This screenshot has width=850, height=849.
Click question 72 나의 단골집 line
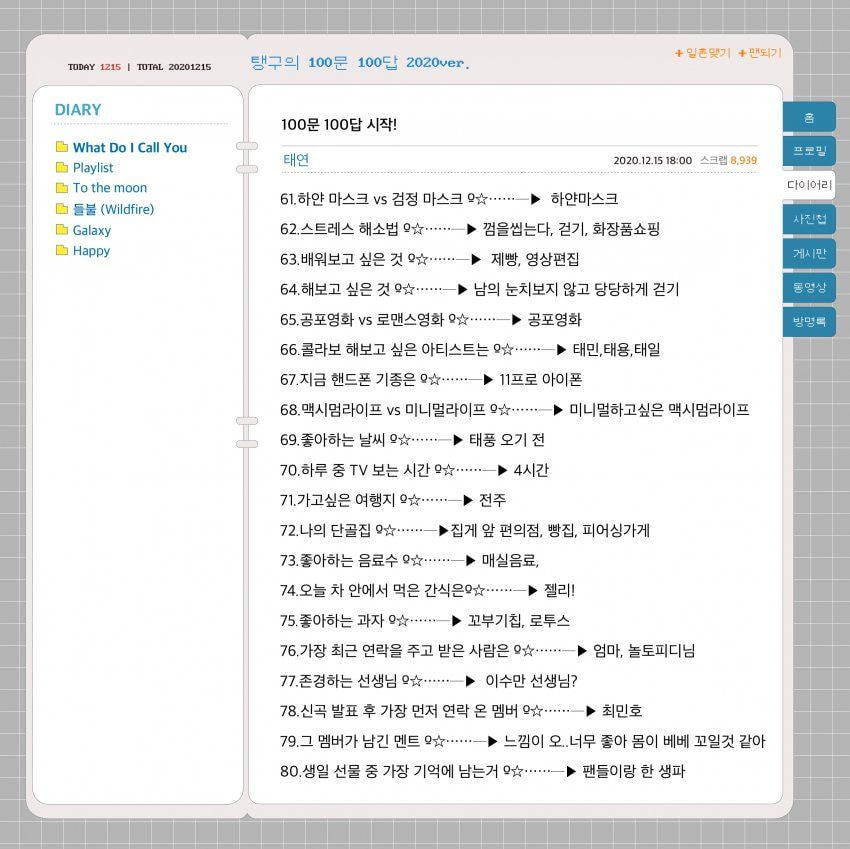coord(465,530)
